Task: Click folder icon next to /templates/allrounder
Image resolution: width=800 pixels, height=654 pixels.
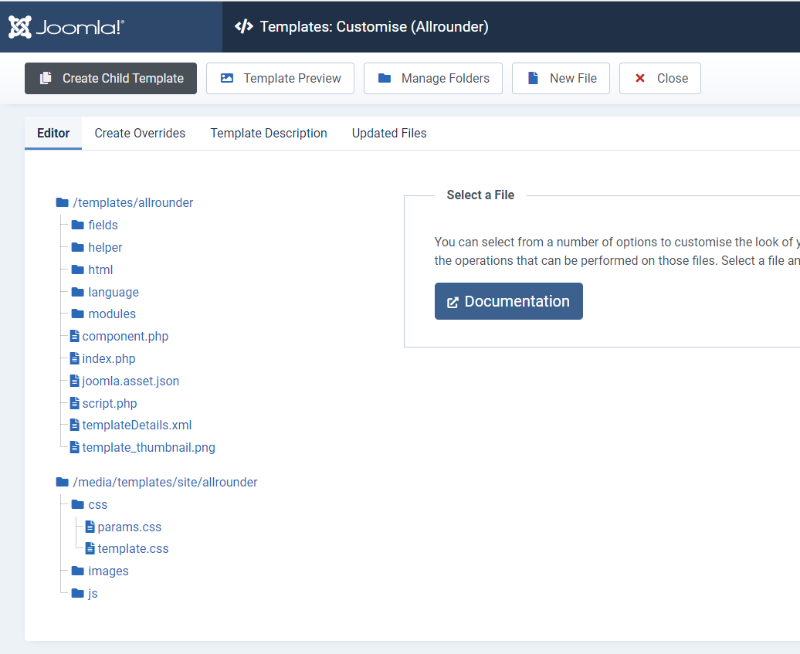Action: 62,203
